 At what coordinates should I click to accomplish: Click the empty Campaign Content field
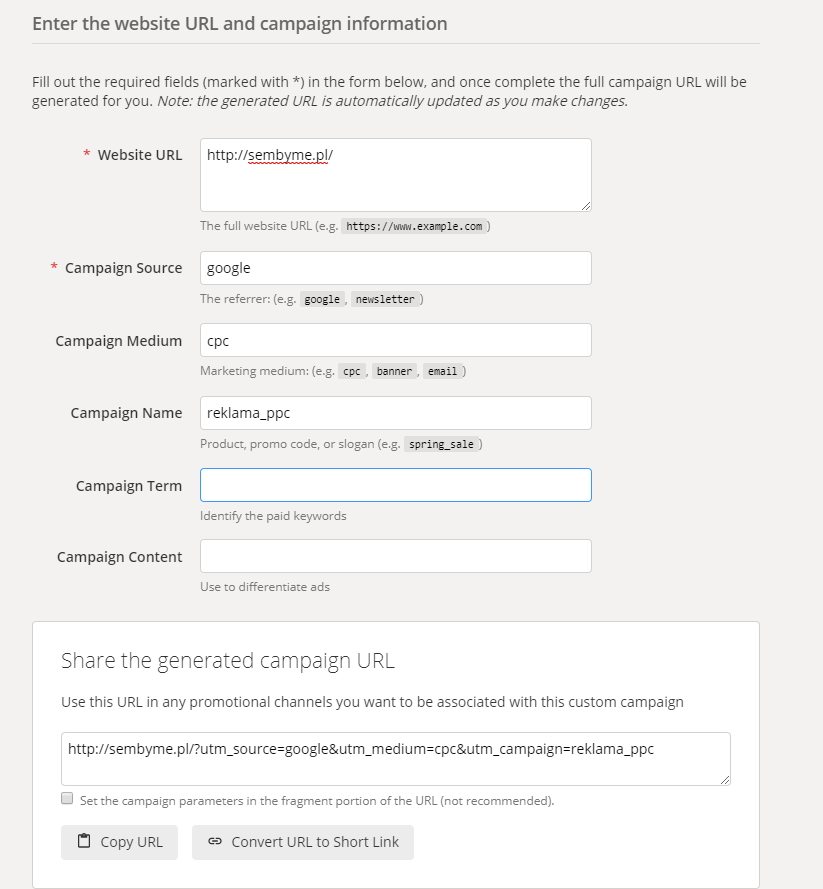pyautogui.click(x=395, y=556)
